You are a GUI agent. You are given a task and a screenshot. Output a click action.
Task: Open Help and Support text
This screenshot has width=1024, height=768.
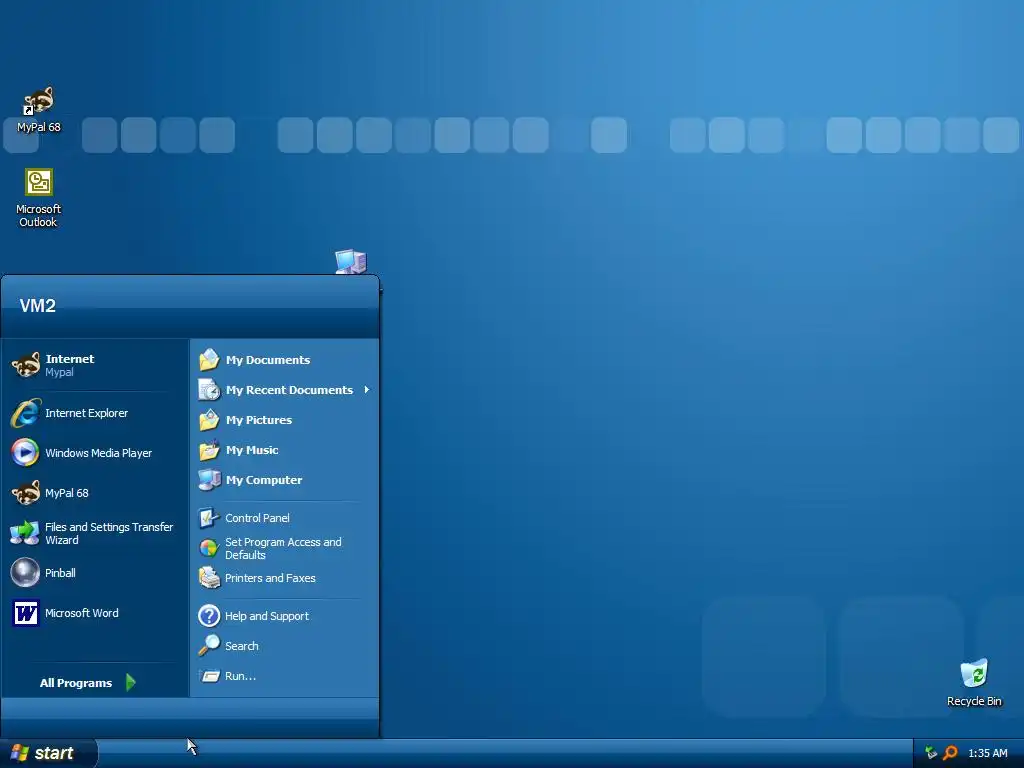pos(267,616)
